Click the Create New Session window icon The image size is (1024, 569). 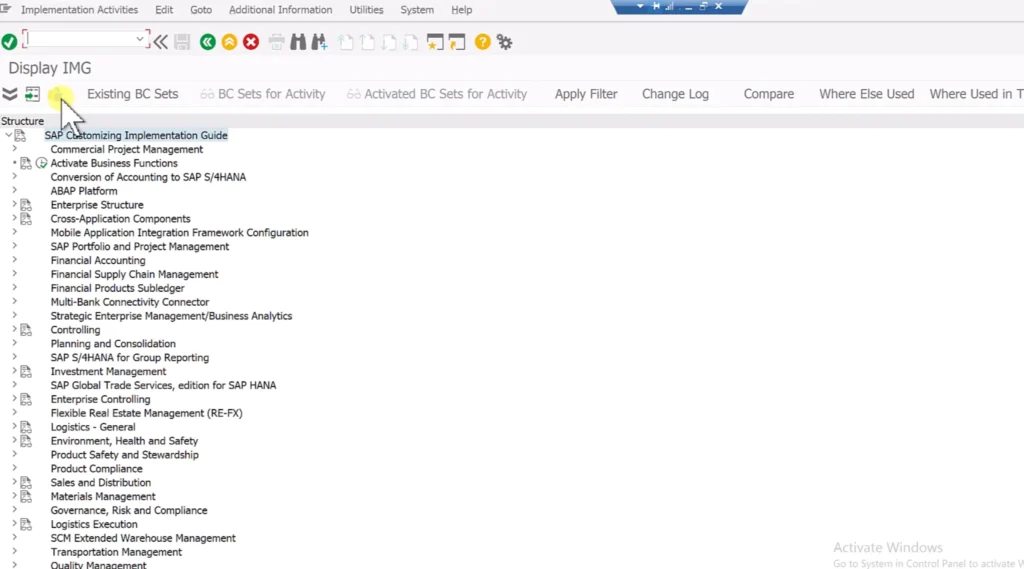click(435, 42)
